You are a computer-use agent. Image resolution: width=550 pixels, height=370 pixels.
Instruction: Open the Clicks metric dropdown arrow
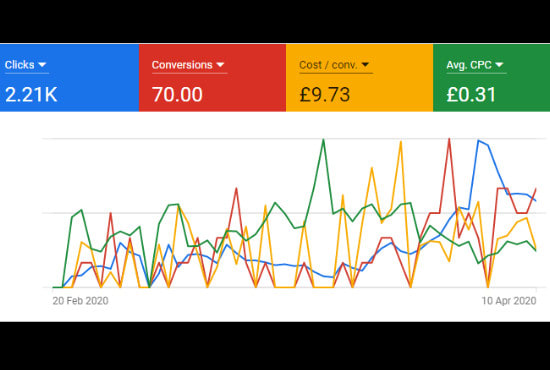tap(42, 65)
